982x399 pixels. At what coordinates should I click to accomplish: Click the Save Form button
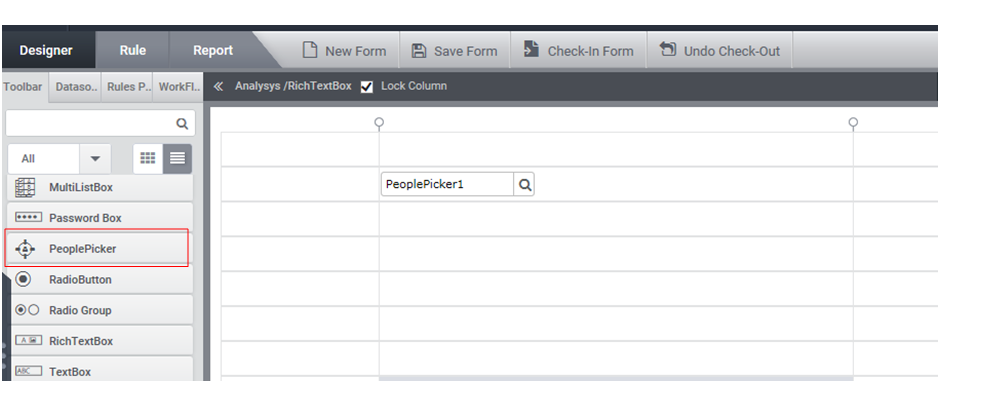point(455,51)
